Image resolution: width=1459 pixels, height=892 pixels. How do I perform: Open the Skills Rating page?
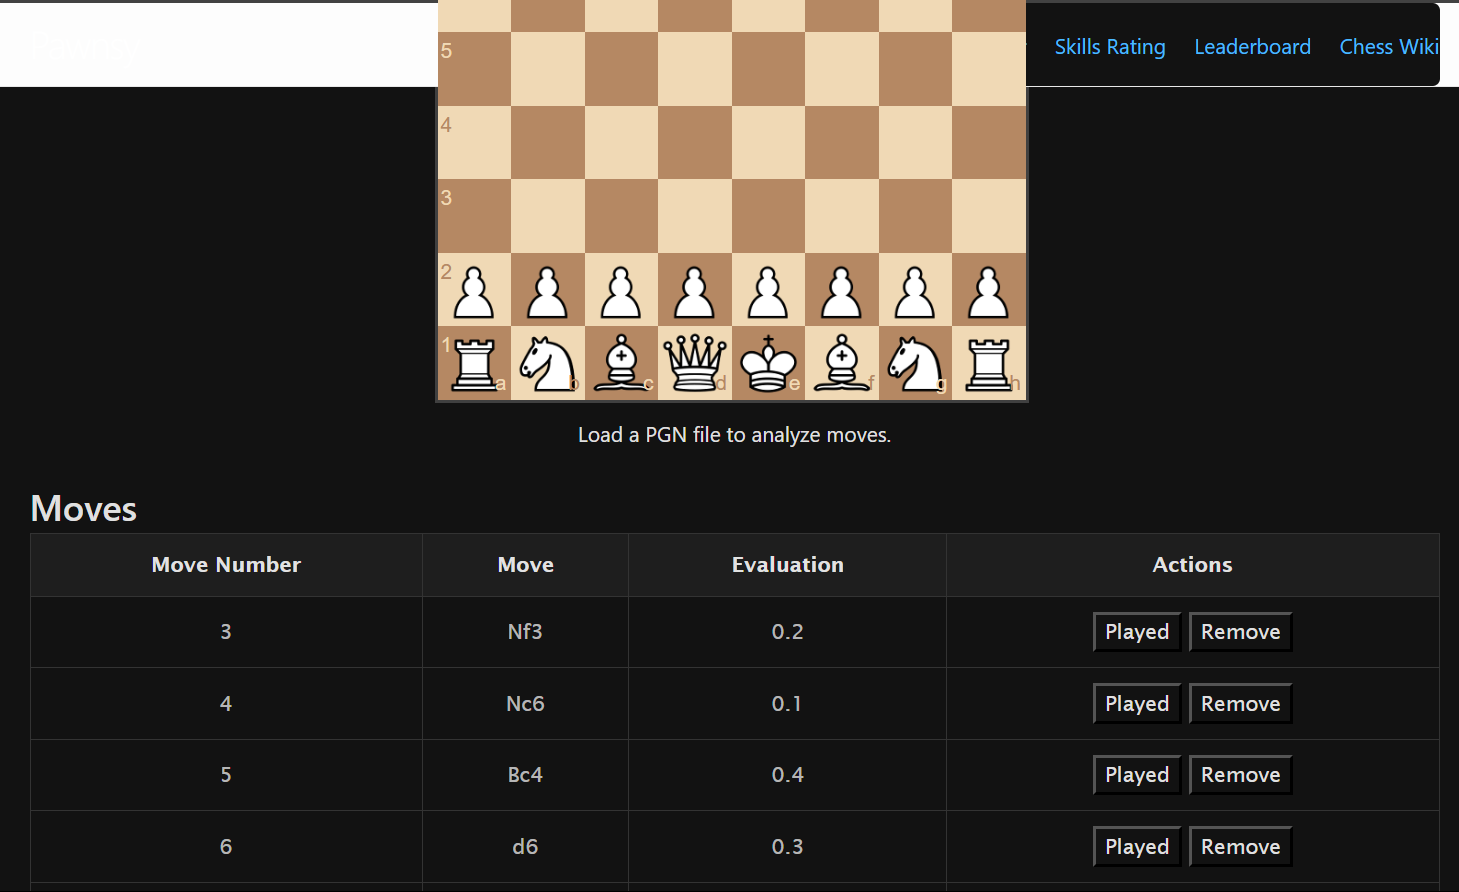click(x=1109, y=47)
